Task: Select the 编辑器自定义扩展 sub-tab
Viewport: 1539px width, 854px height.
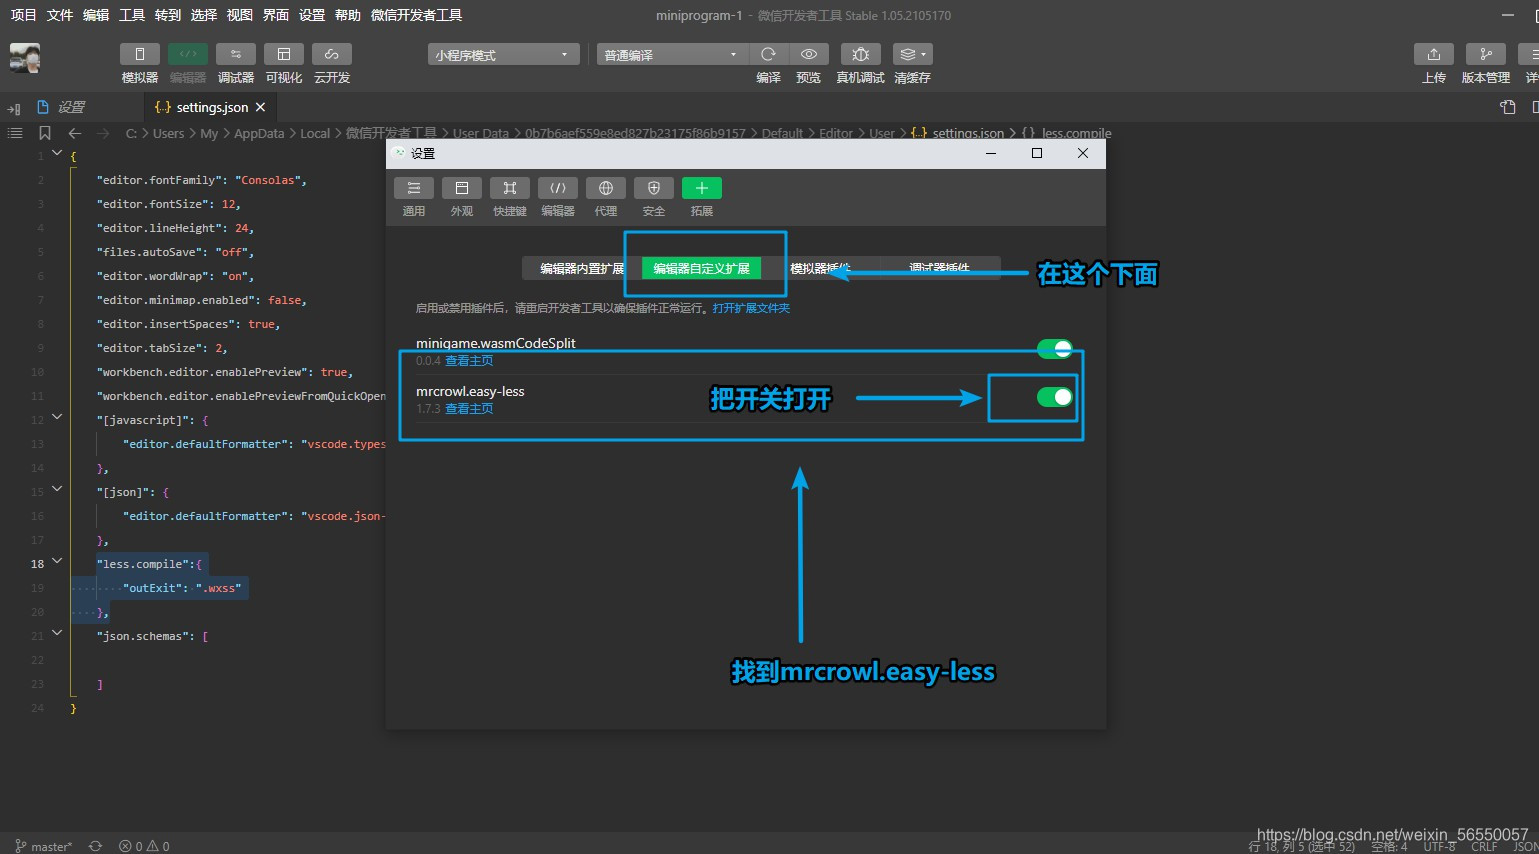Action: (701, 268)
